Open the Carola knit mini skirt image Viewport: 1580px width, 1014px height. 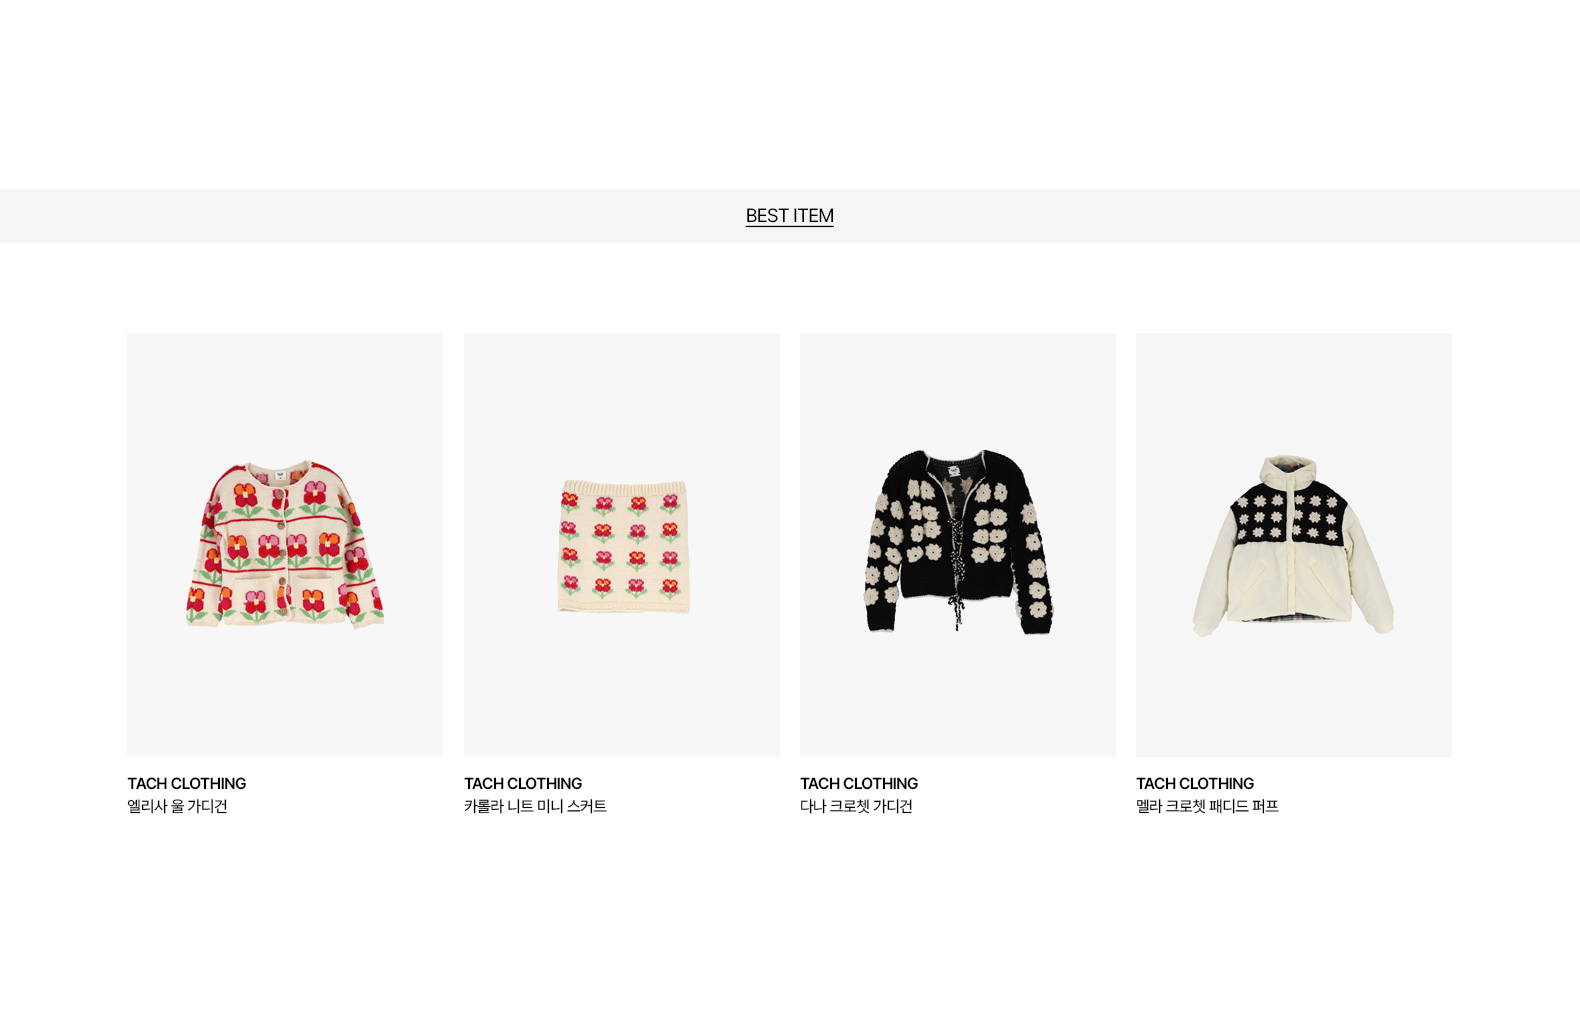pyautogui.click(x=622, y=545)
